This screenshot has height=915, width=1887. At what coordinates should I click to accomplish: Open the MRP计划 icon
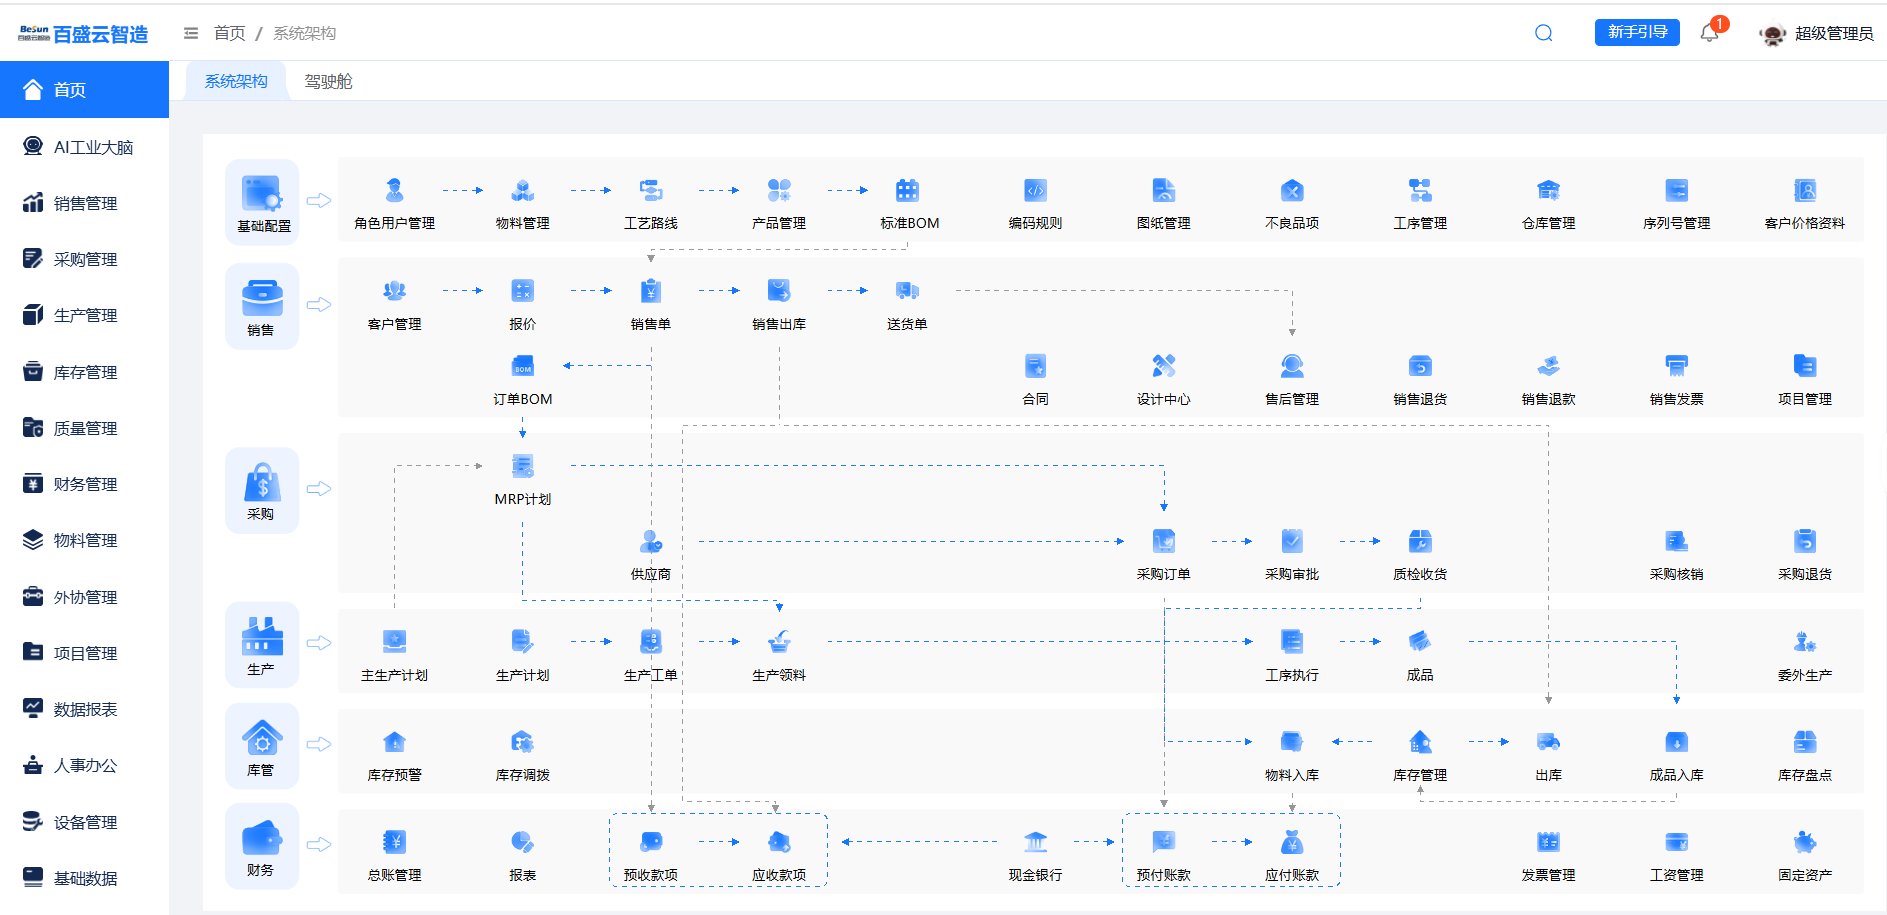522,466
